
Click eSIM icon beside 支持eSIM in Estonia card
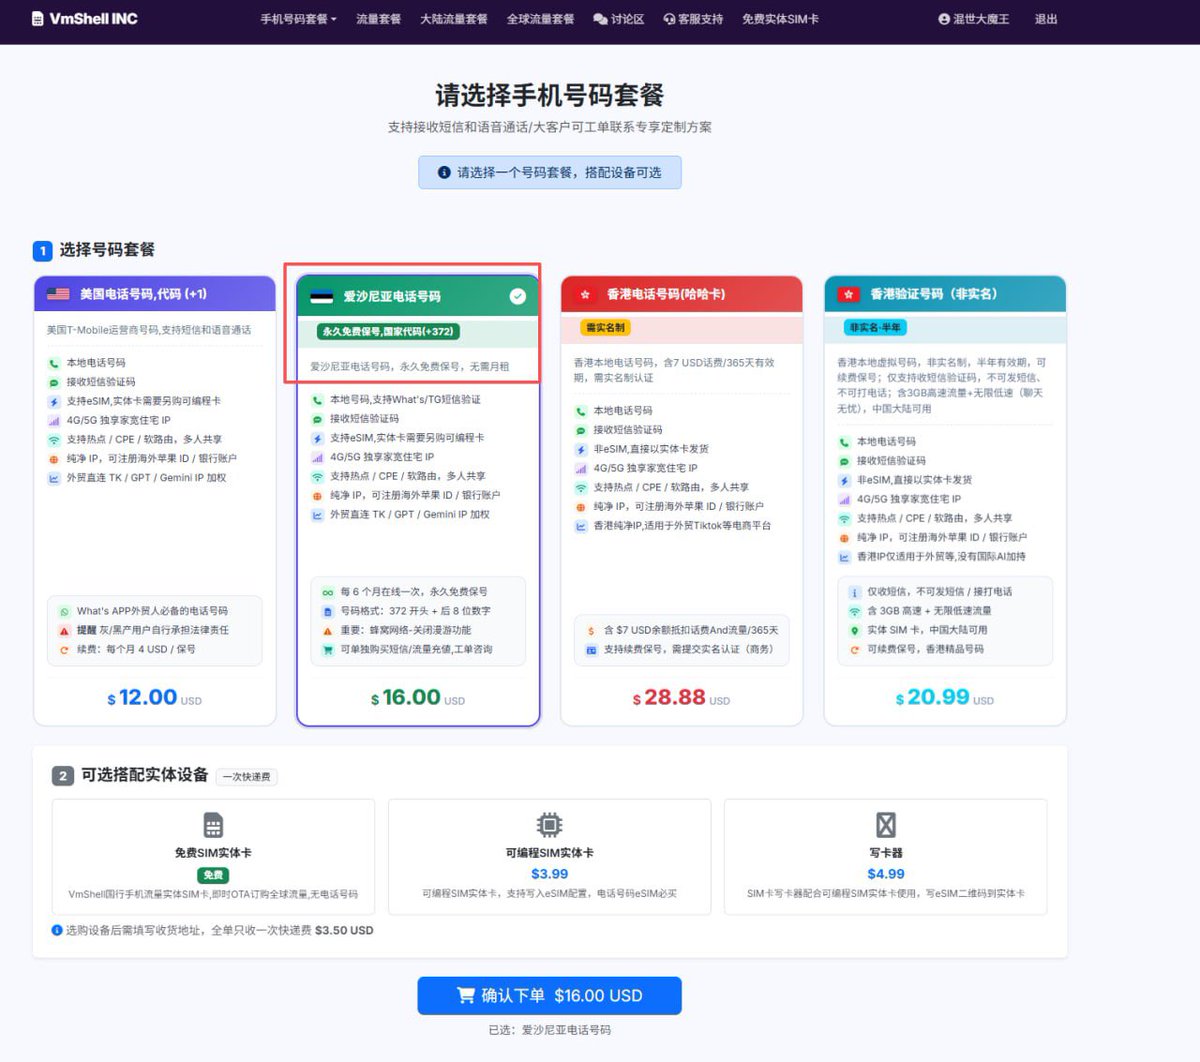[x=317, y=438]
